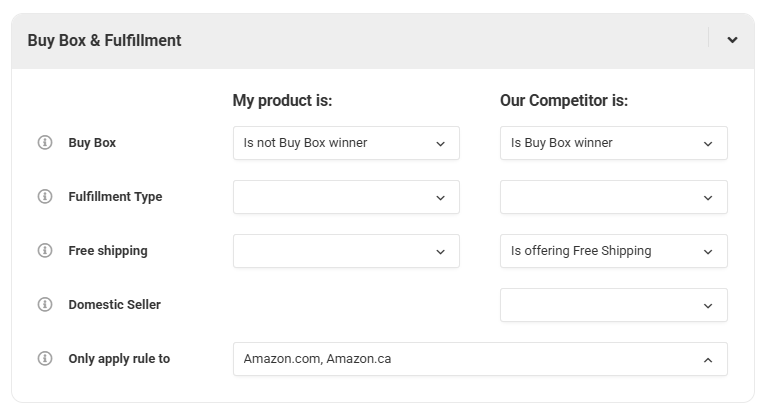This screenshot has height=415, width=767.
Task: Click the Buy Box info icon
Action: coord(44,143)
